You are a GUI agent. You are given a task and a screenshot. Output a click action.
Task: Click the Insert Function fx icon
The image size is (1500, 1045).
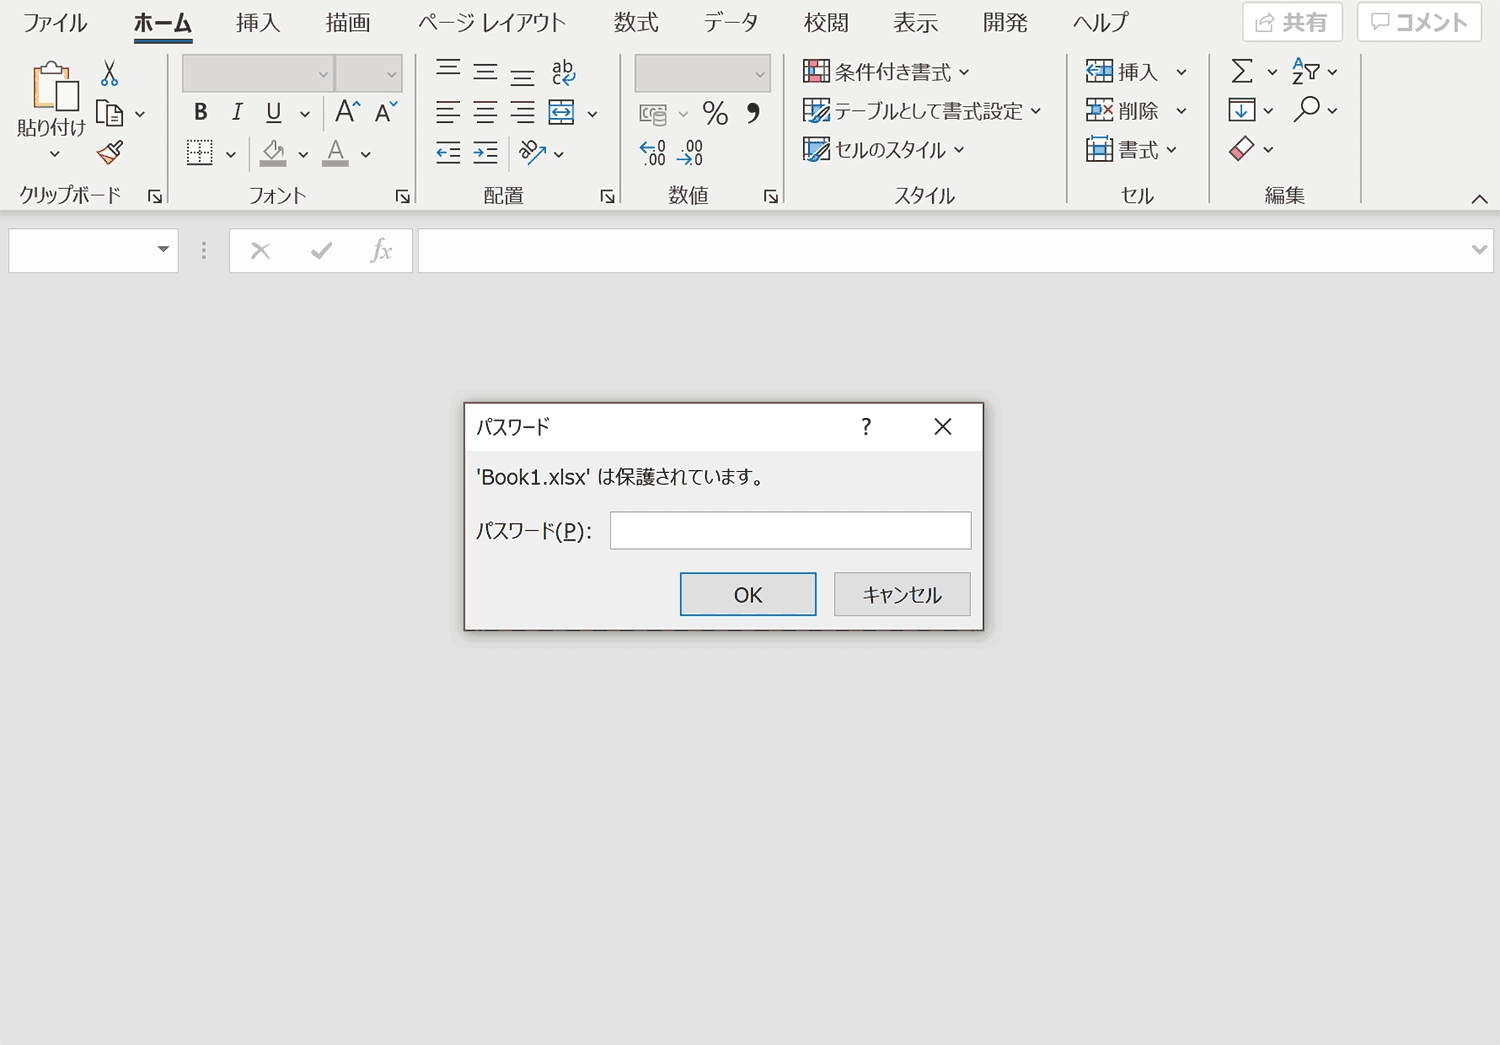[x=381, y=250]
